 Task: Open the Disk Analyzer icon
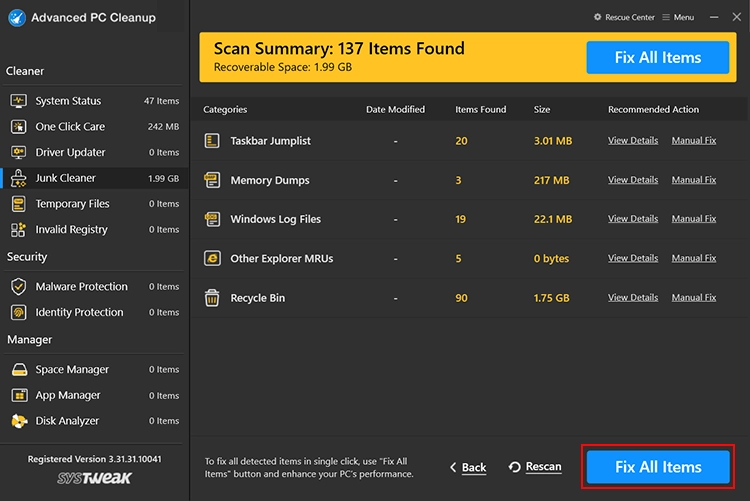18,421
